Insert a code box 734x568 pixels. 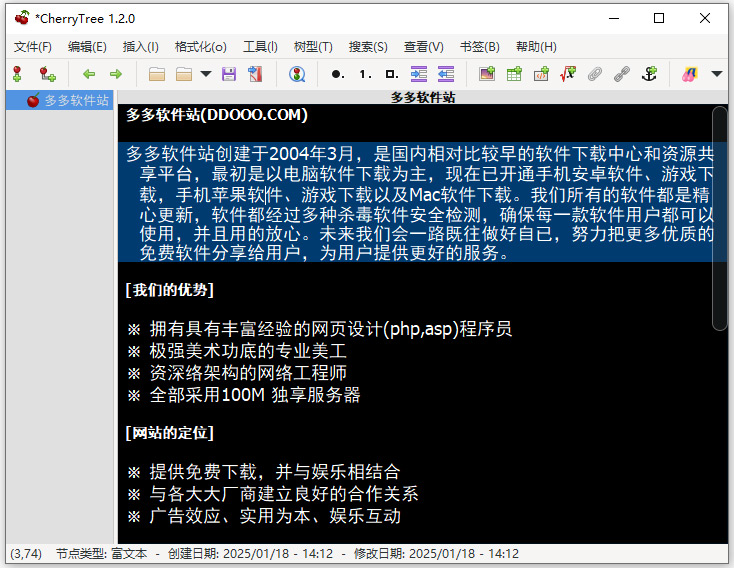click(541, 74)
